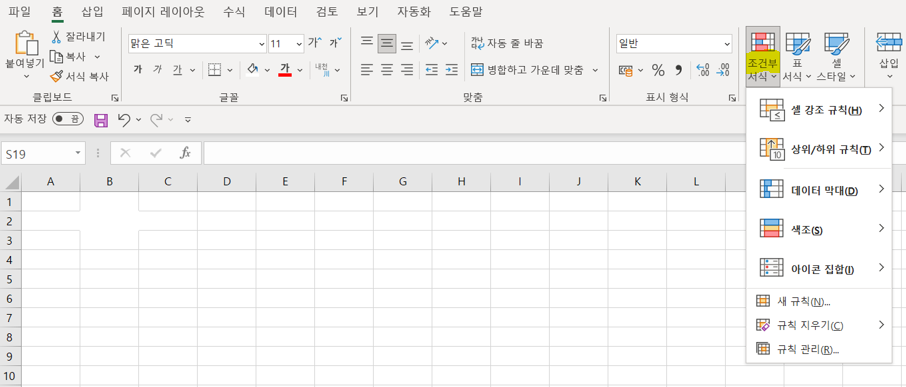Image resolution: width=906 pixels, height=387 pixels.
Task: Center text horizontally
Action: [387, 70]
